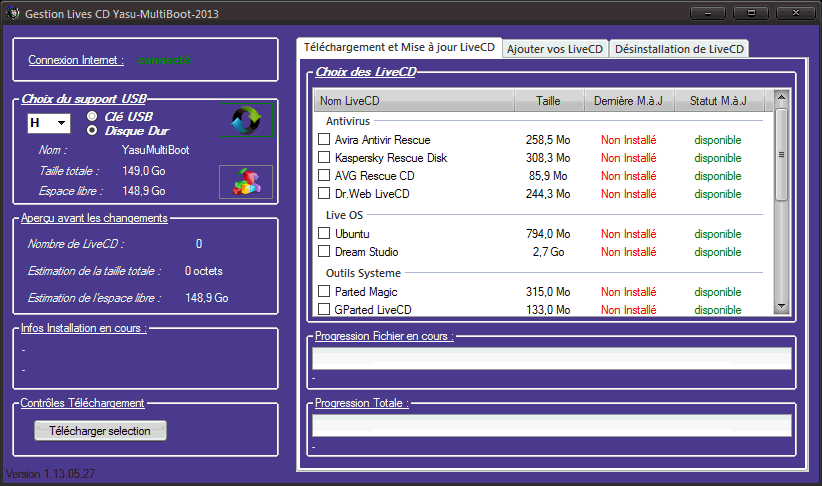Click the application icon in title bar
This screenshot has width=822, height=486.
13,13
